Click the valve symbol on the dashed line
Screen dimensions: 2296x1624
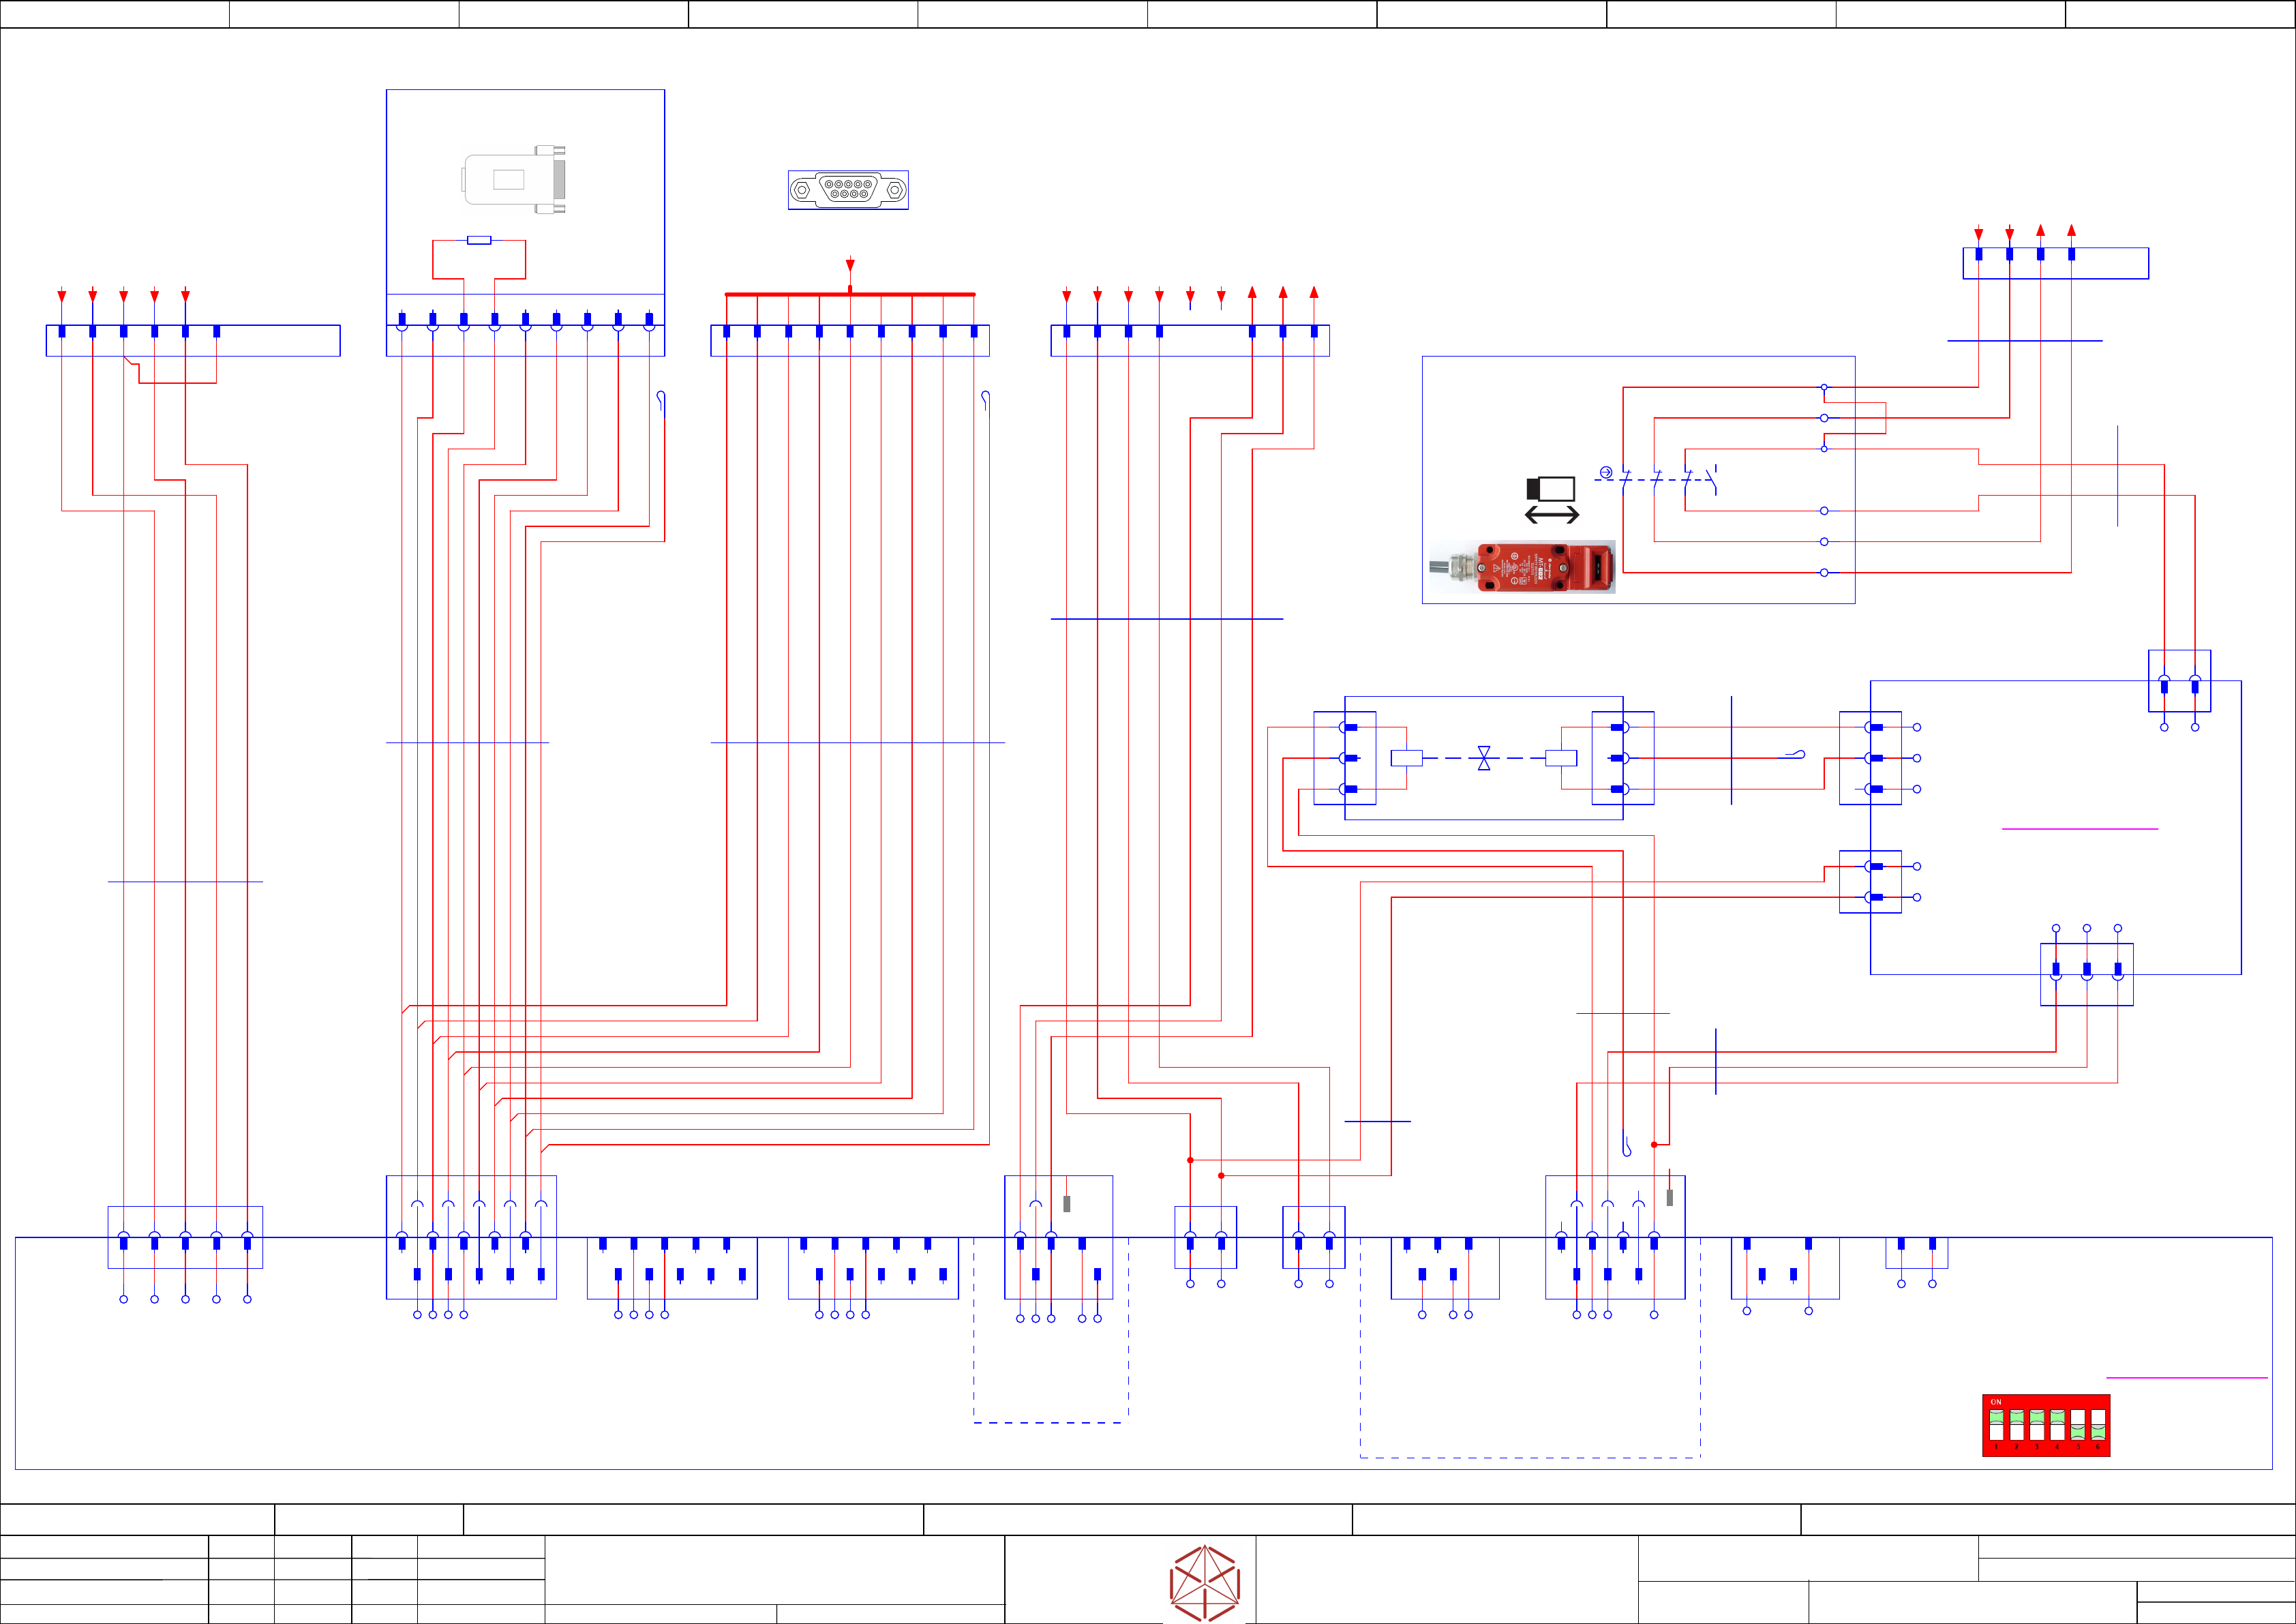click(x=1484, y=758)
